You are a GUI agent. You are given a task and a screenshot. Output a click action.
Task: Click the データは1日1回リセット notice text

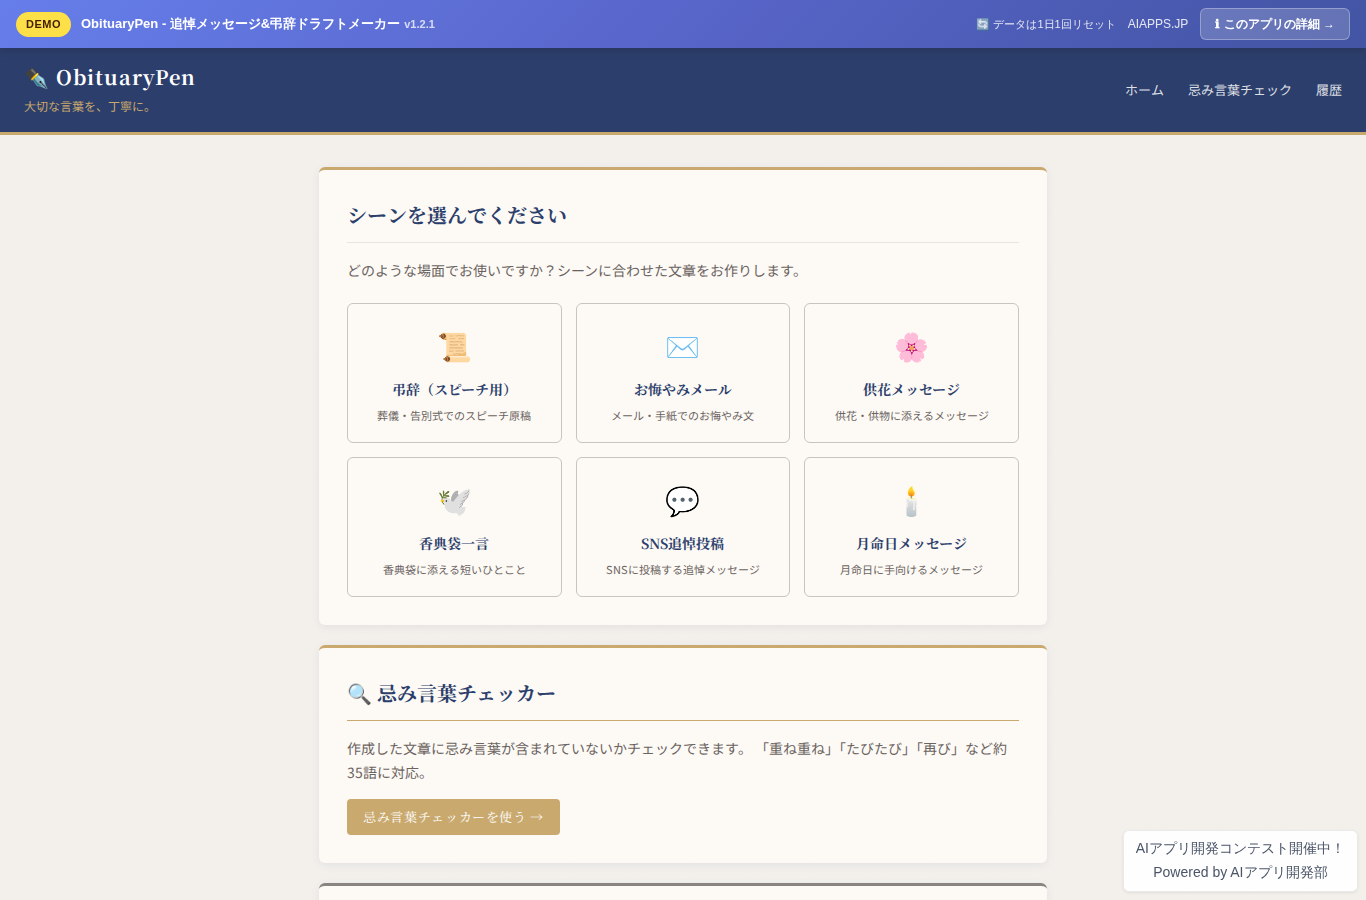(x=1053, y=24)
